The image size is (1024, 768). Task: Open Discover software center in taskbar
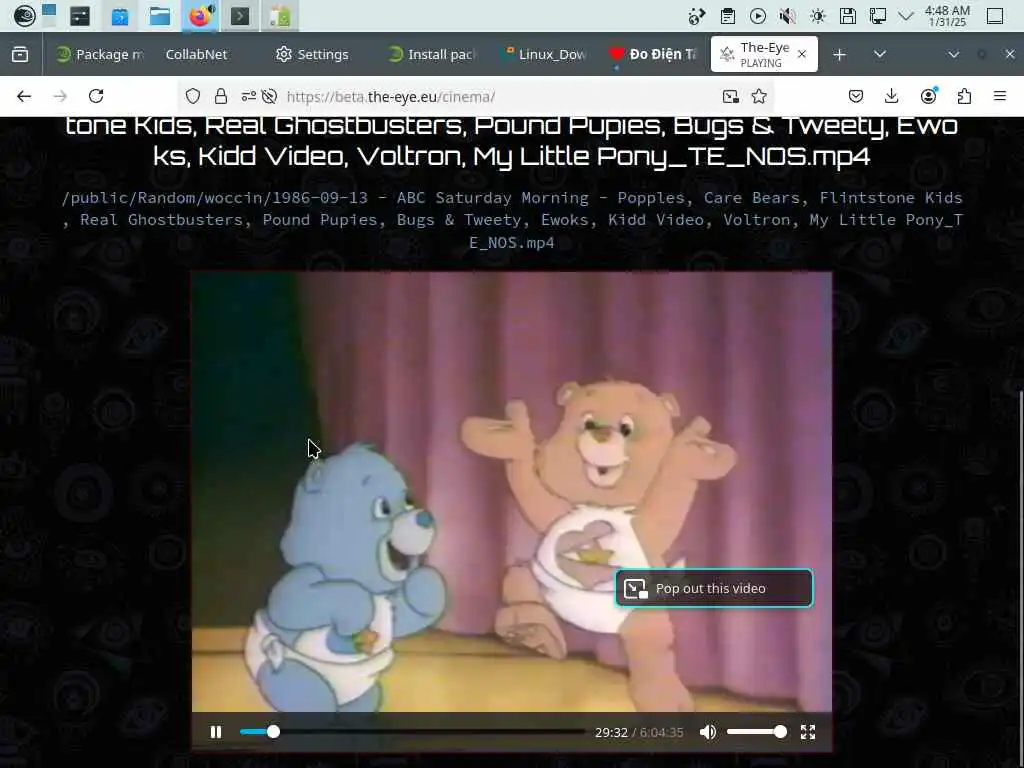coord(120,16)
